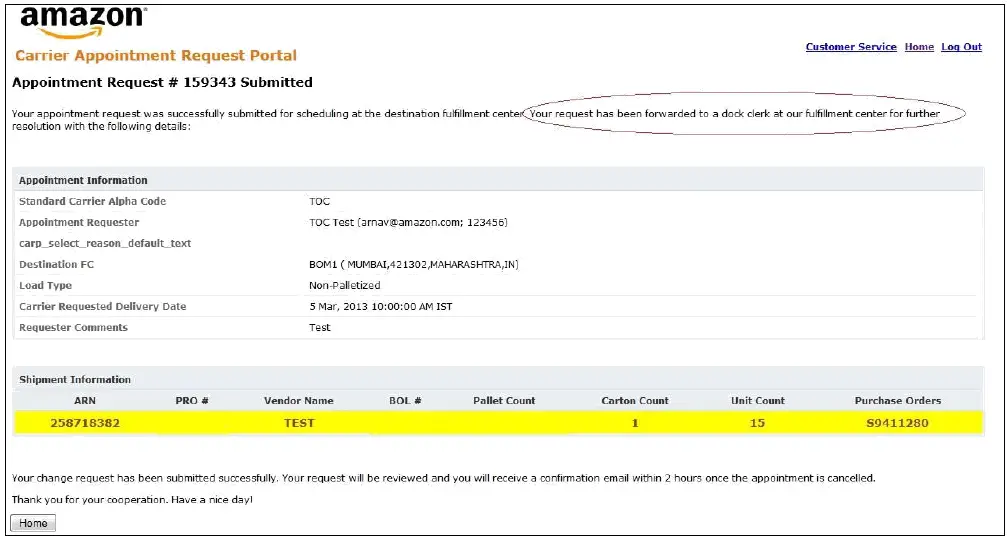Click the Thank you for your cooperation line
Viewport: 1007px width, 541px height.
[132, 499]
